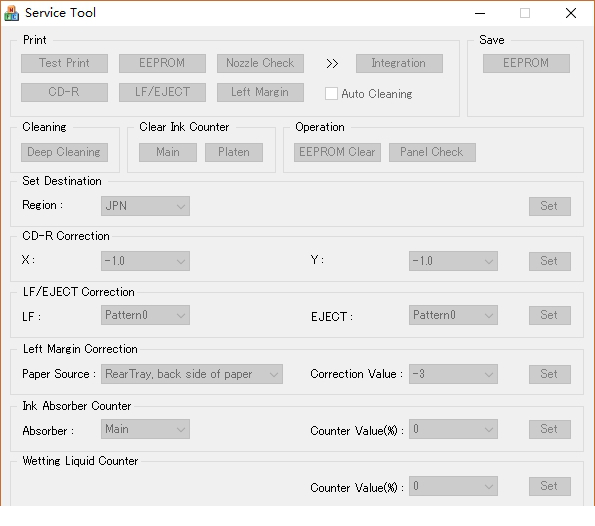Click the >> arrows next to Nozzle Check

click(x=332, y=63)
